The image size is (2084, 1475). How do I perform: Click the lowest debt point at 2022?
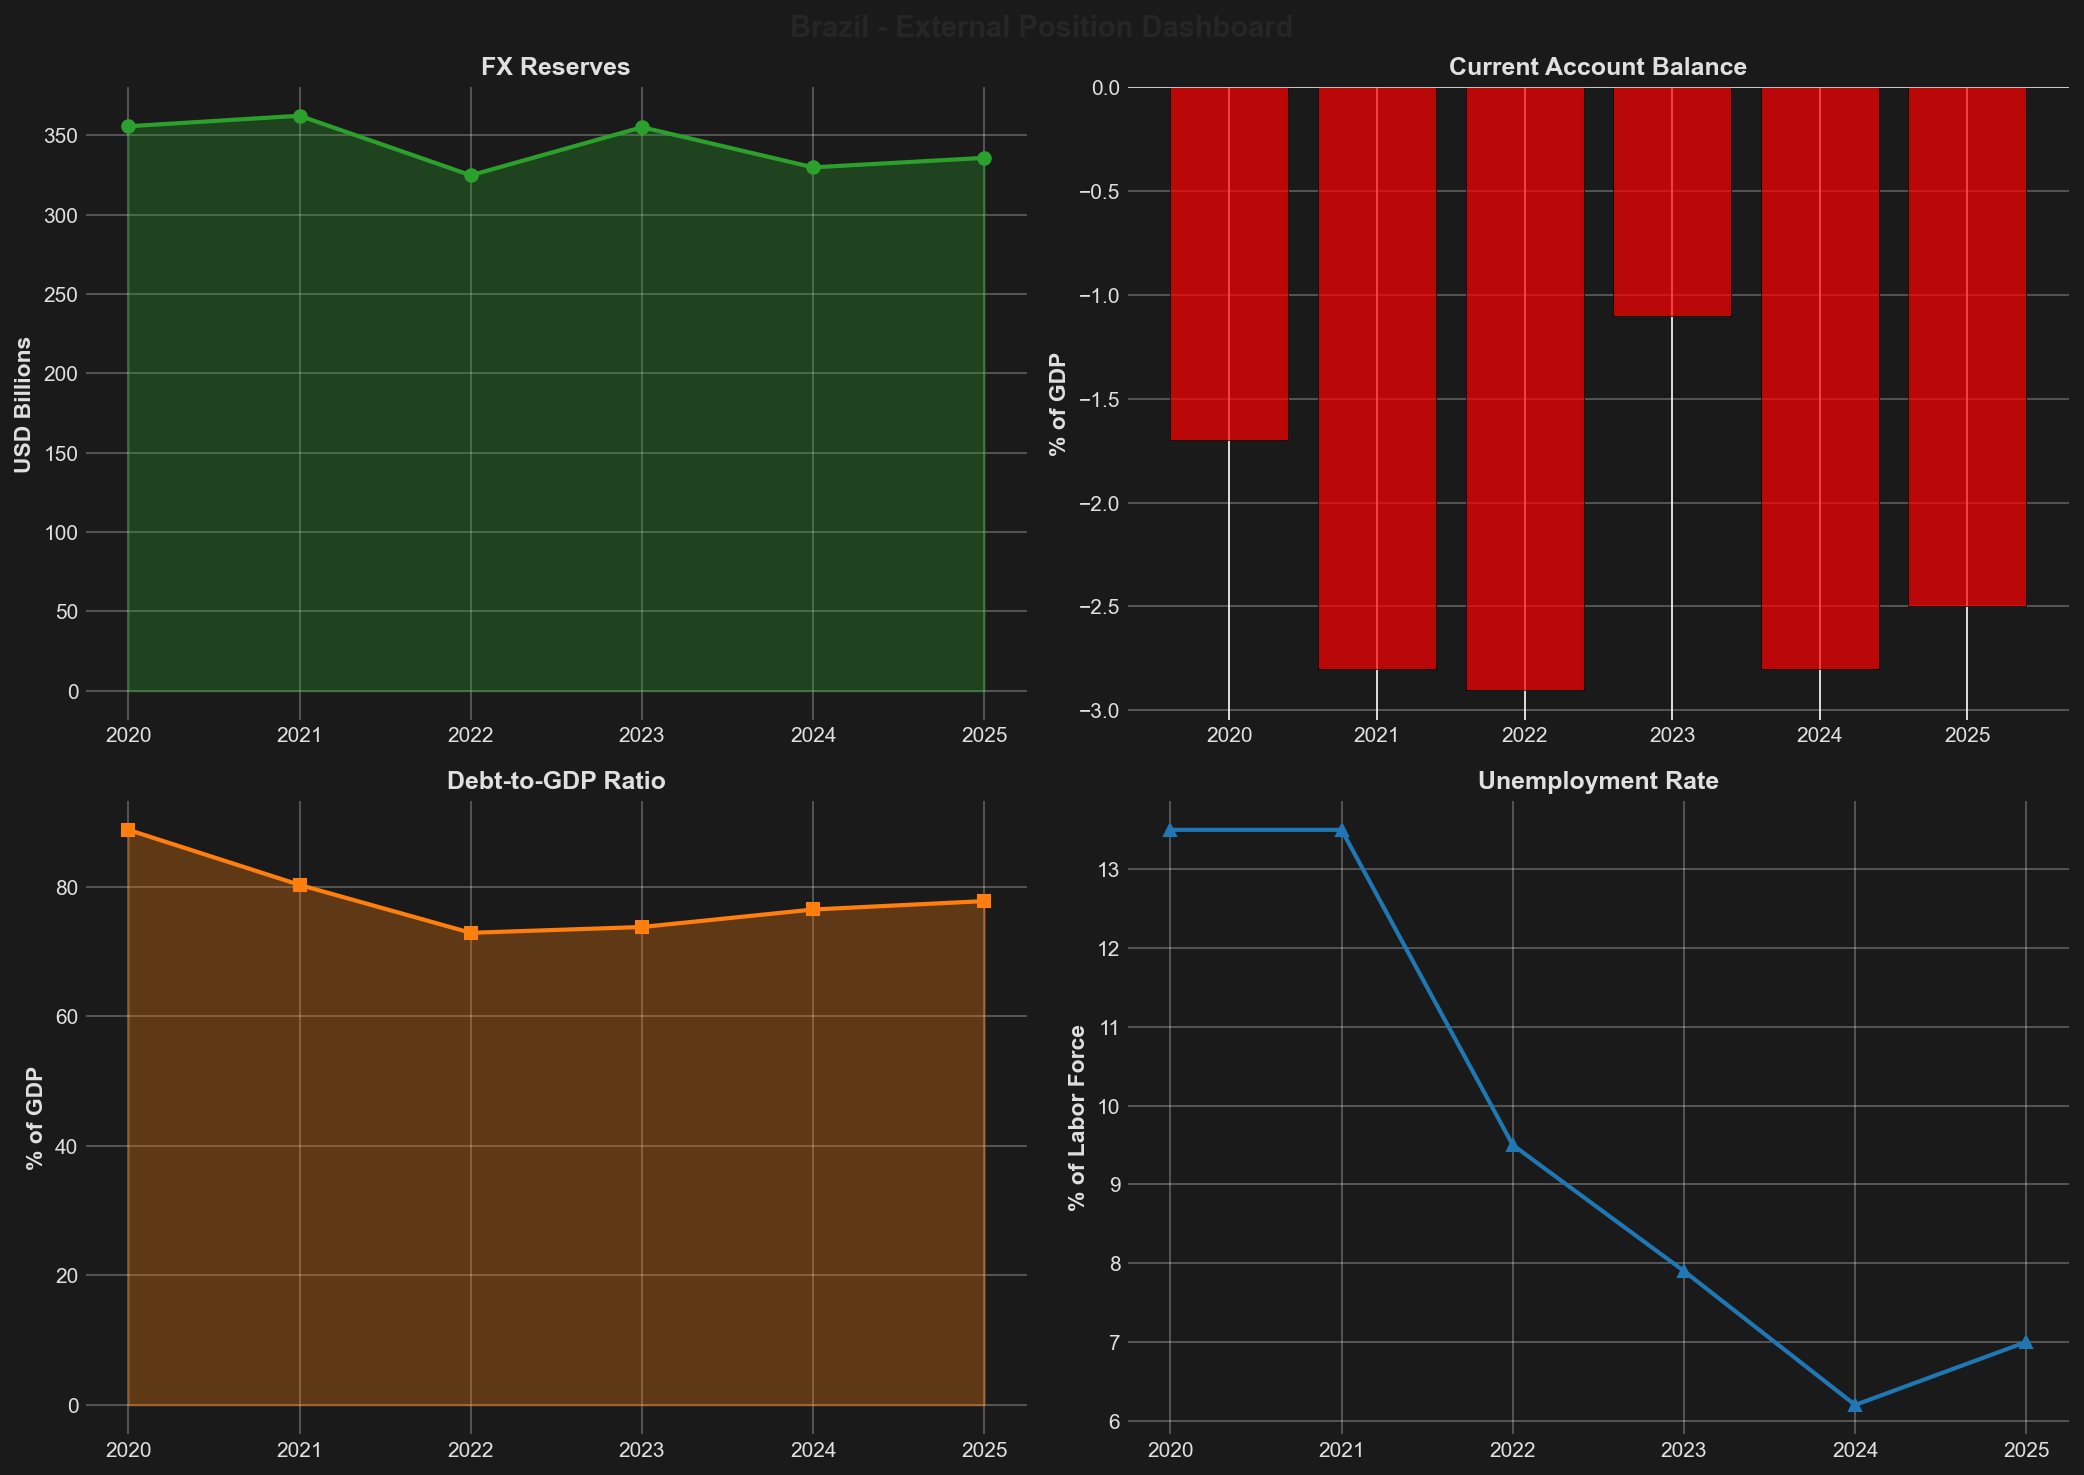pyautogui.click(x=471, y=932)
